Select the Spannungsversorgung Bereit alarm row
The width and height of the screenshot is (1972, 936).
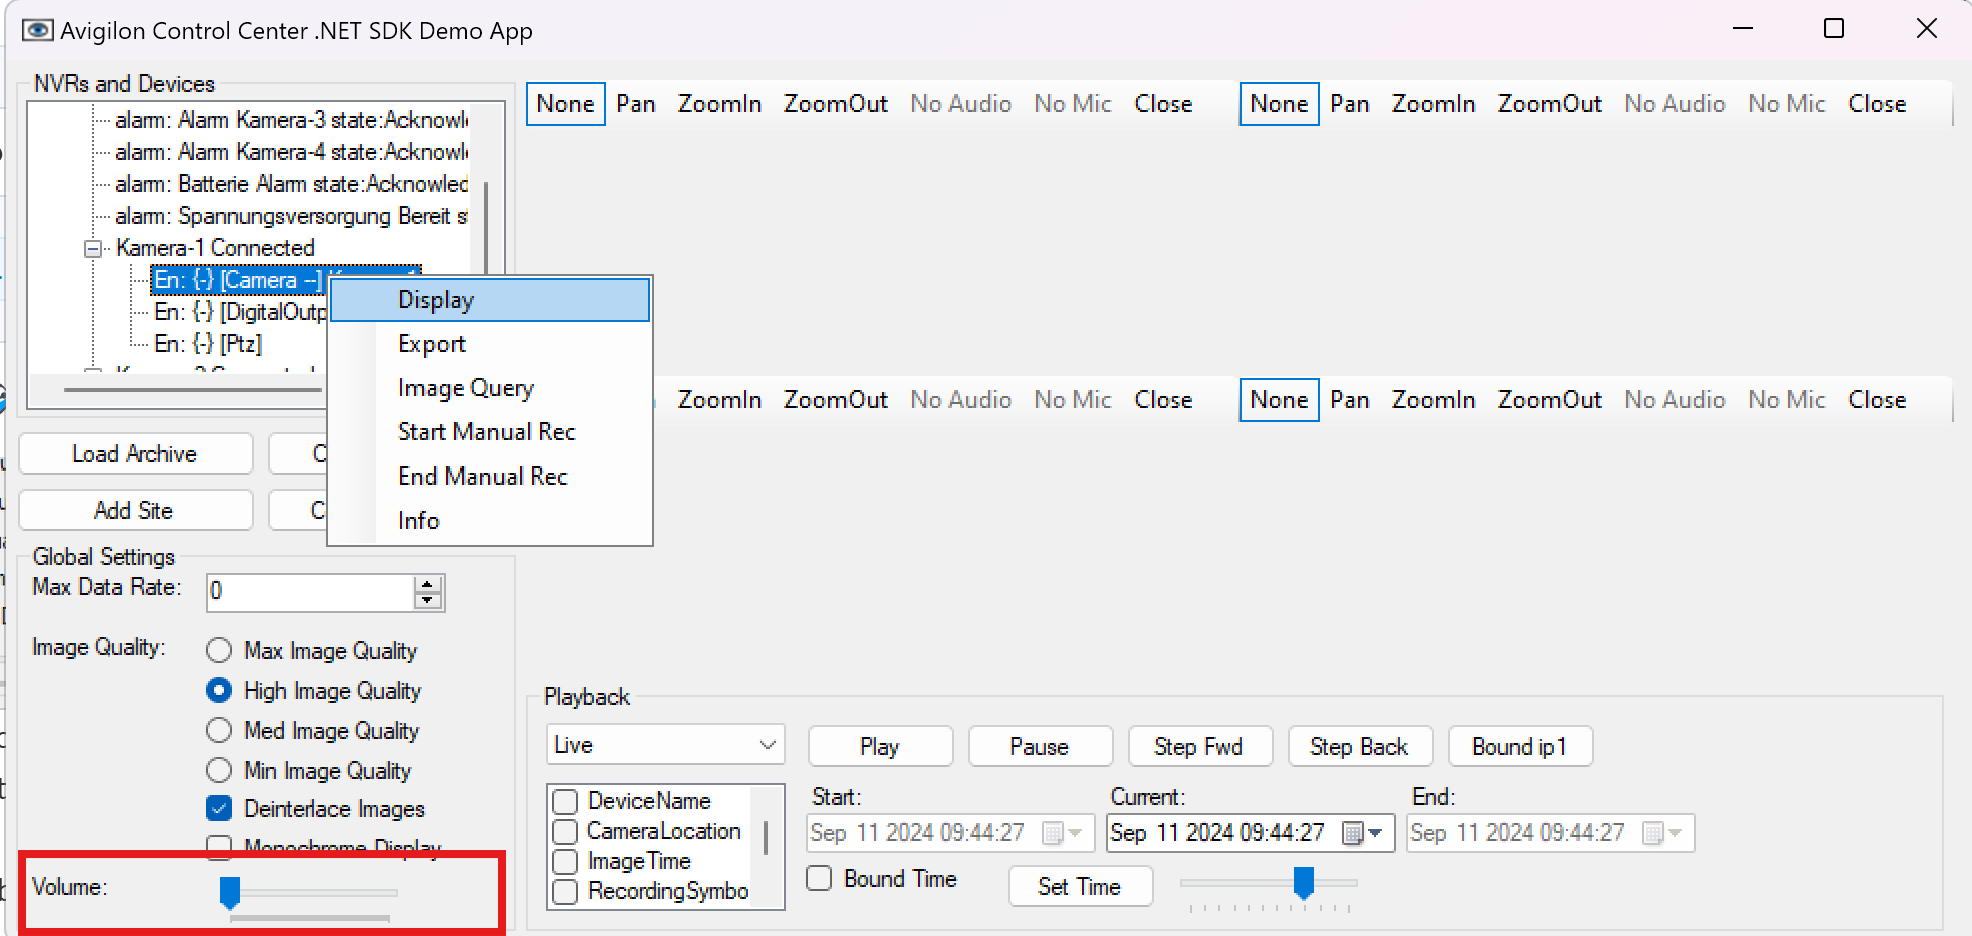(291, 216)
